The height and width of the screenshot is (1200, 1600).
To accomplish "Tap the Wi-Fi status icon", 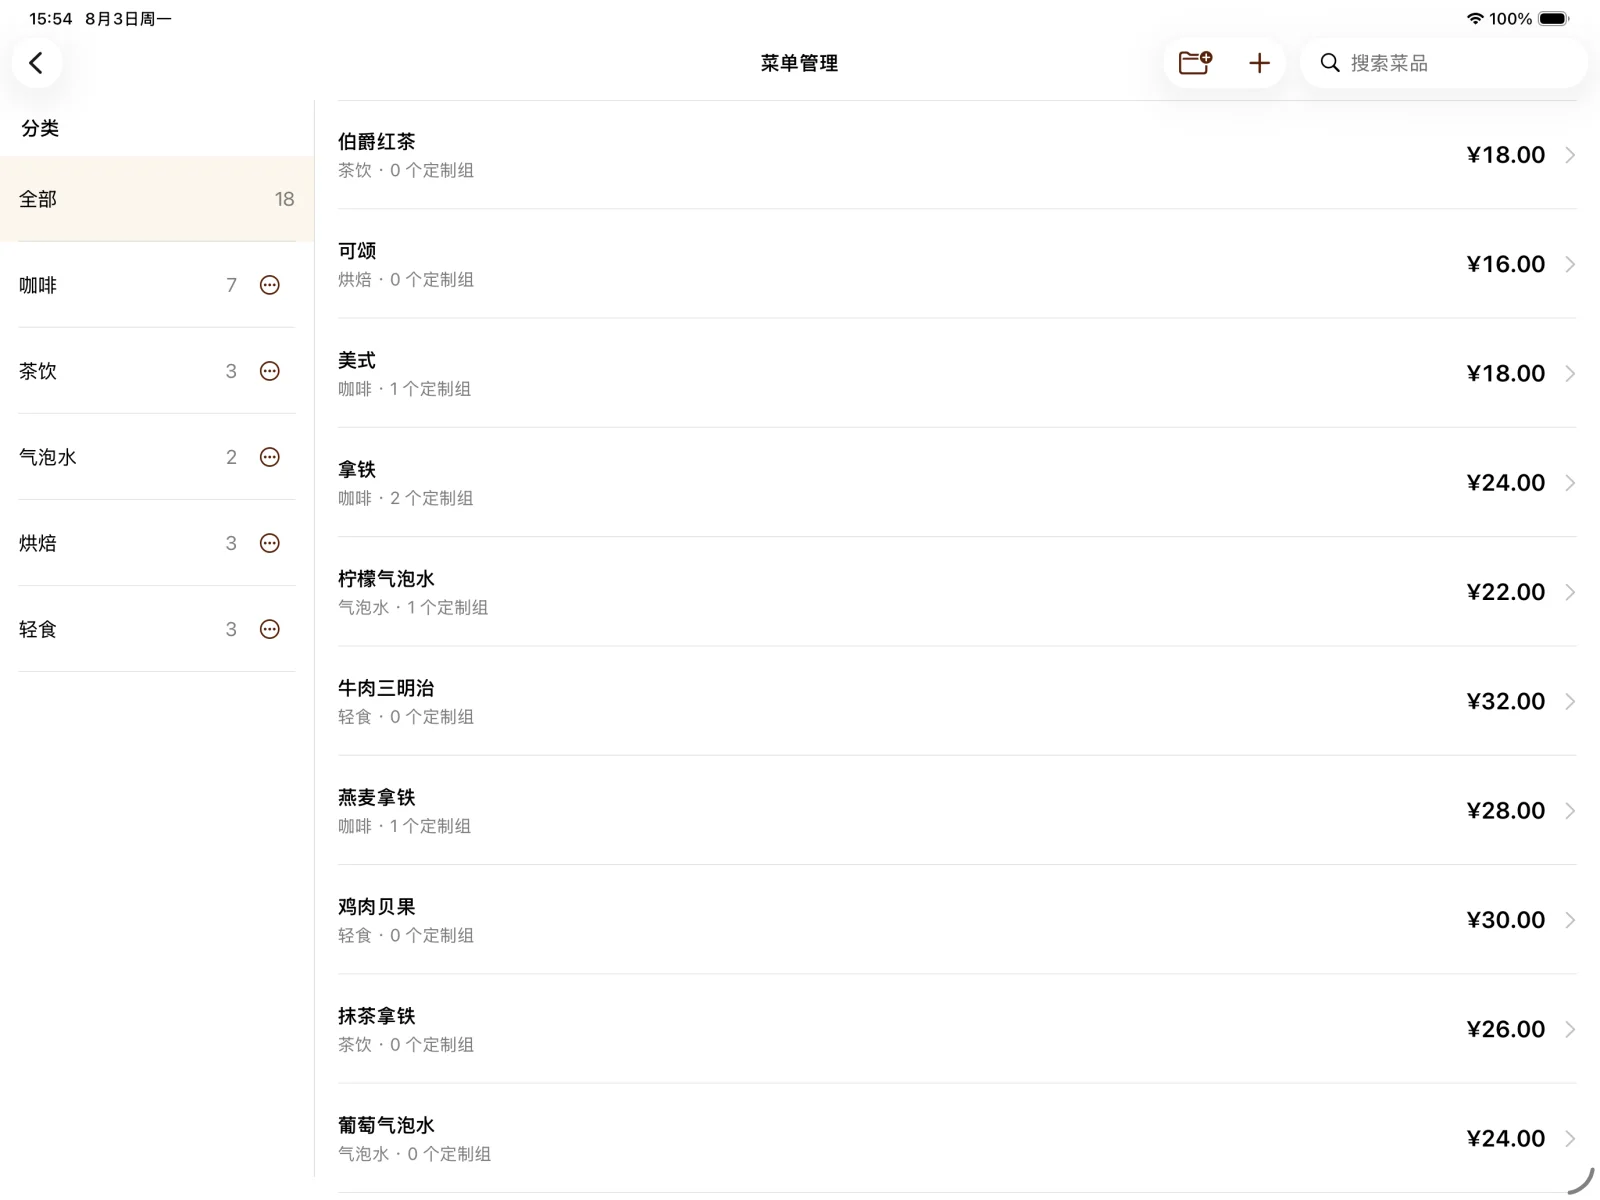I will 1475,19.
